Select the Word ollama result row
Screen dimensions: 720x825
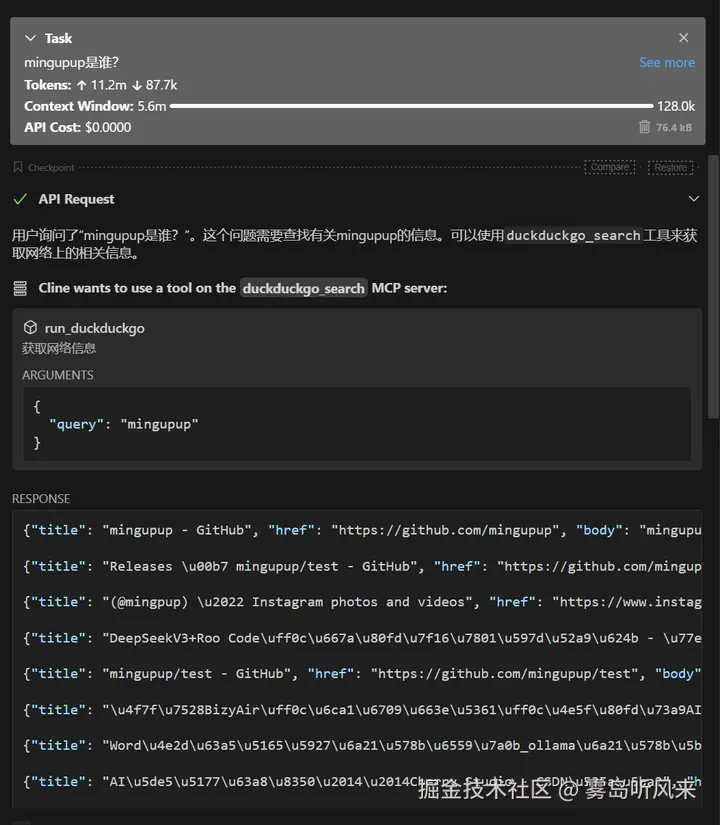(x=362, y=746)
